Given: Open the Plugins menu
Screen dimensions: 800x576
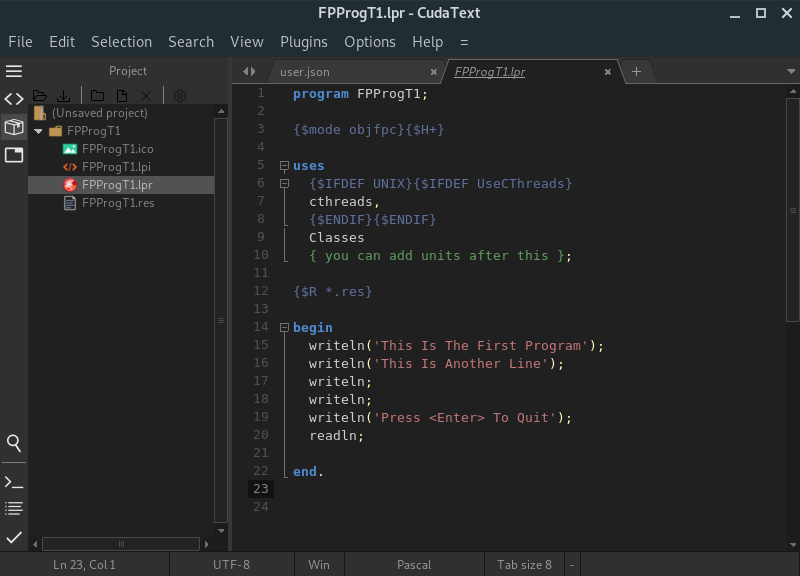Looking at the screenshot, I should click(303, 42).
